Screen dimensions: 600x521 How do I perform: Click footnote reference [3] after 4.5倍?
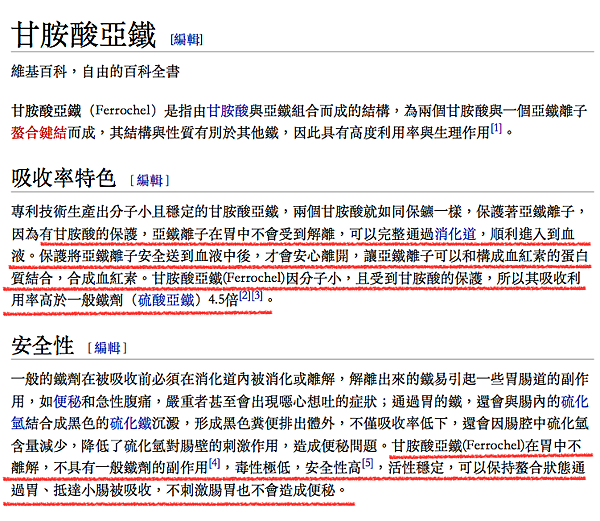[x=257, y=295]
